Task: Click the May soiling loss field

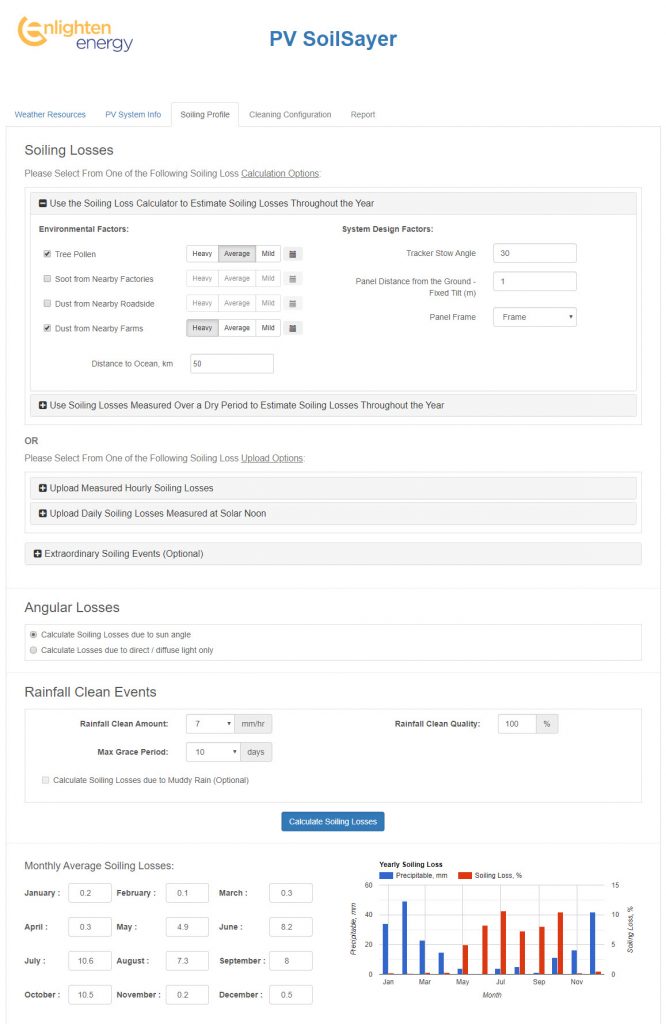Action: coord(187,927)
